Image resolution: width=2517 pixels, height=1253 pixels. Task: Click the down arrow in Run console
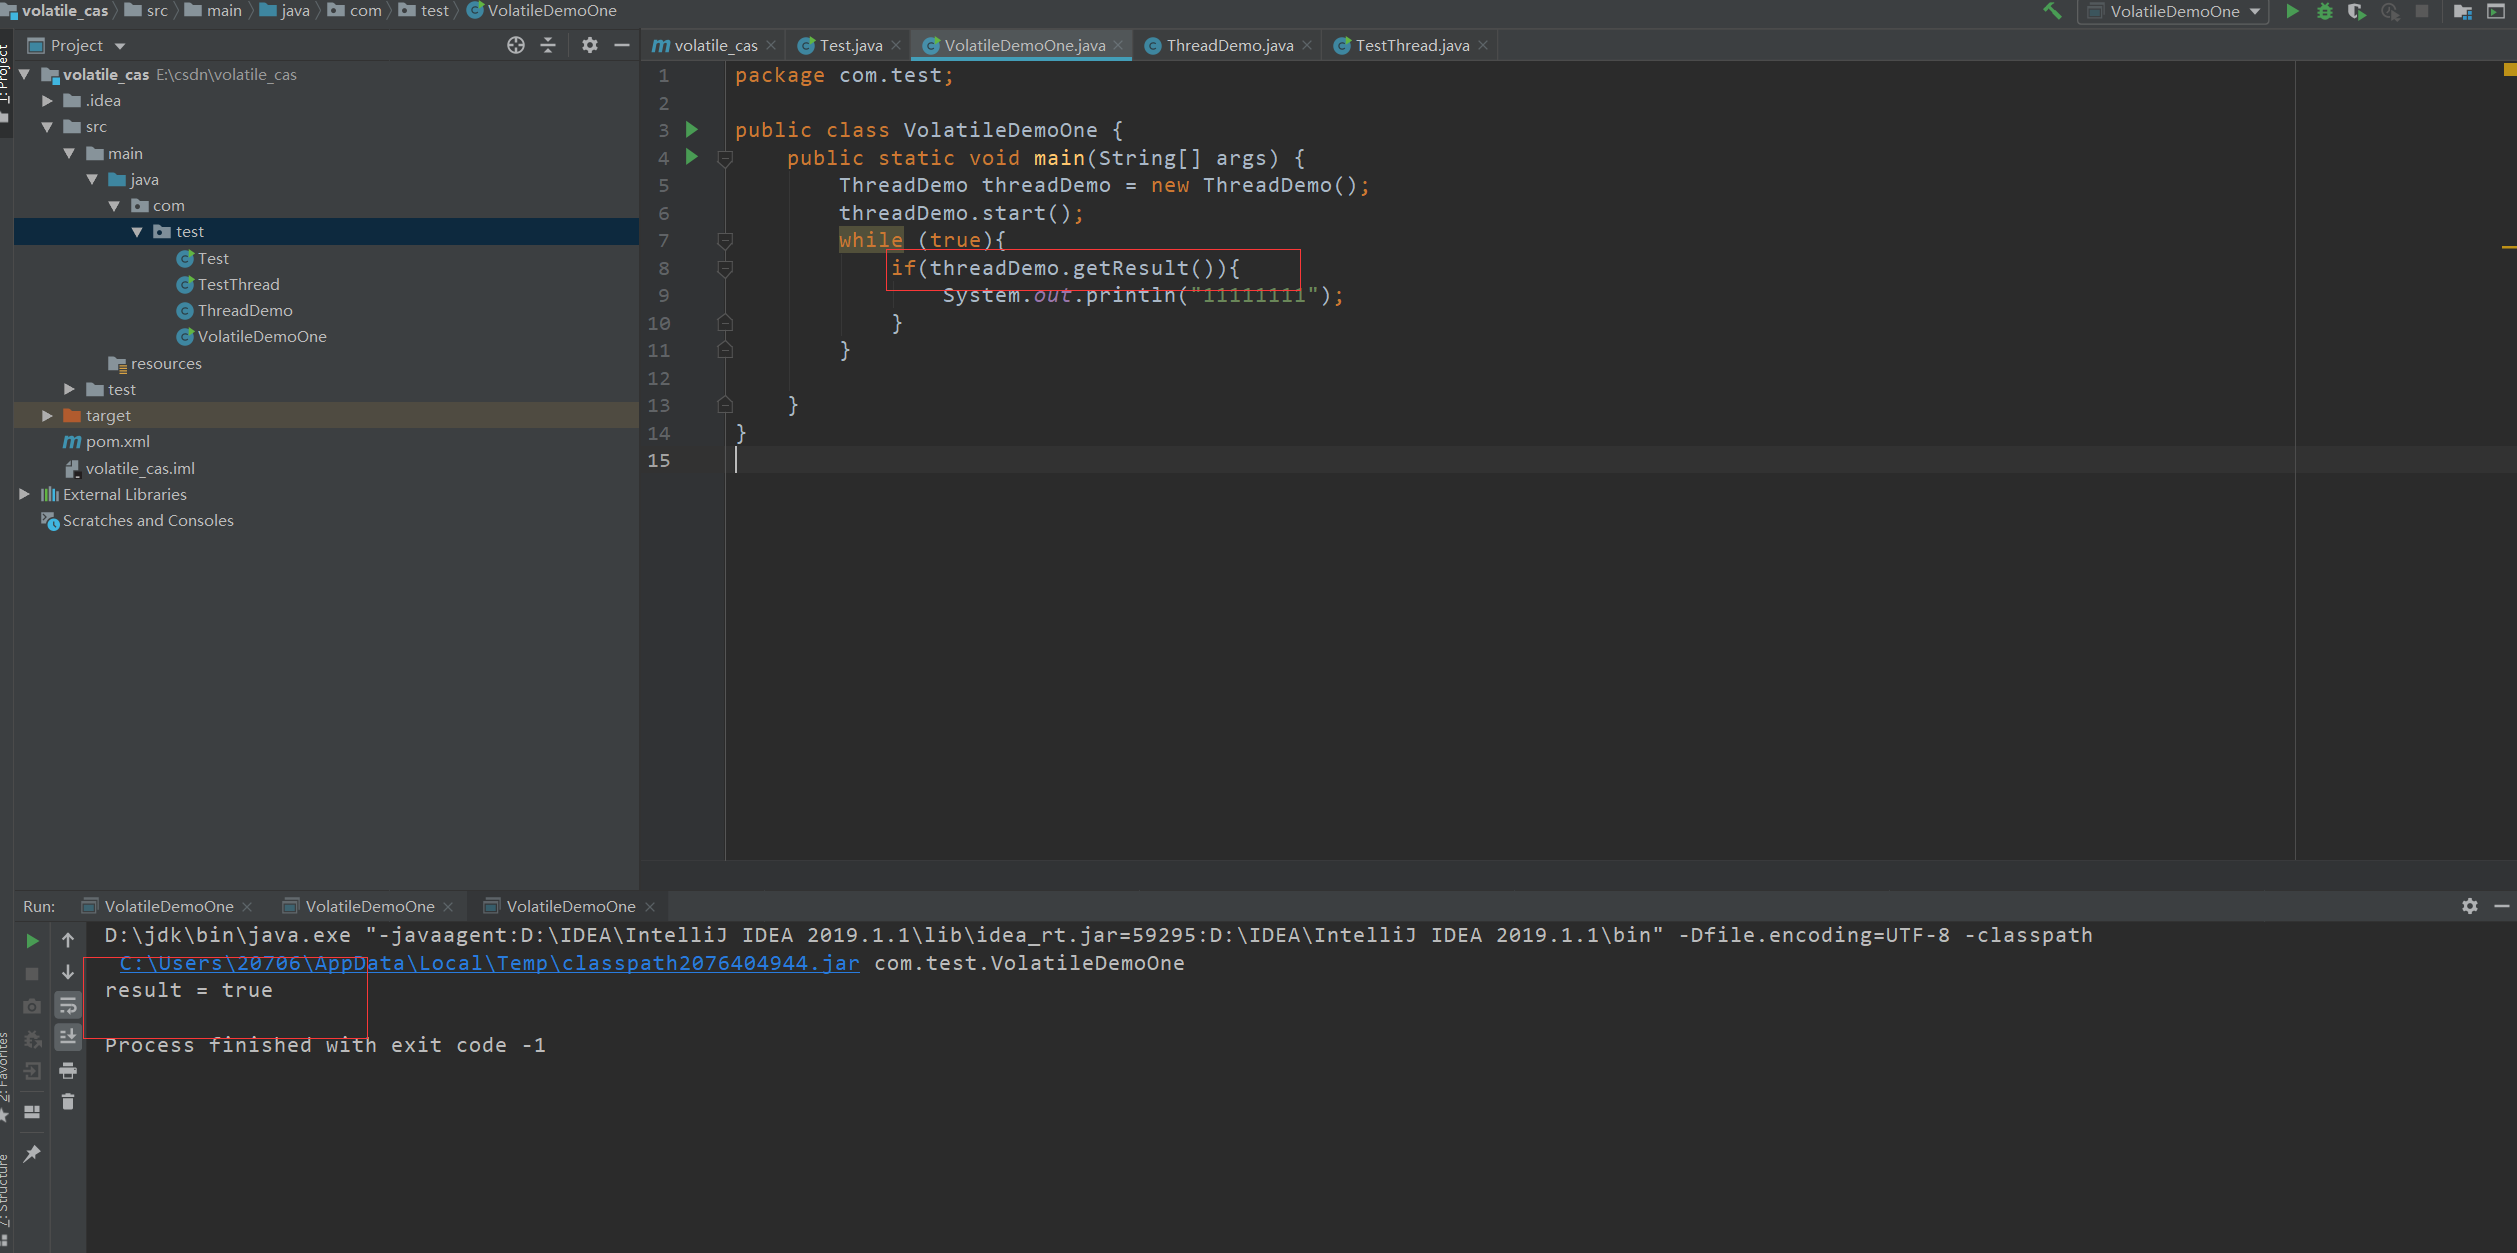[x=68, y=972]
